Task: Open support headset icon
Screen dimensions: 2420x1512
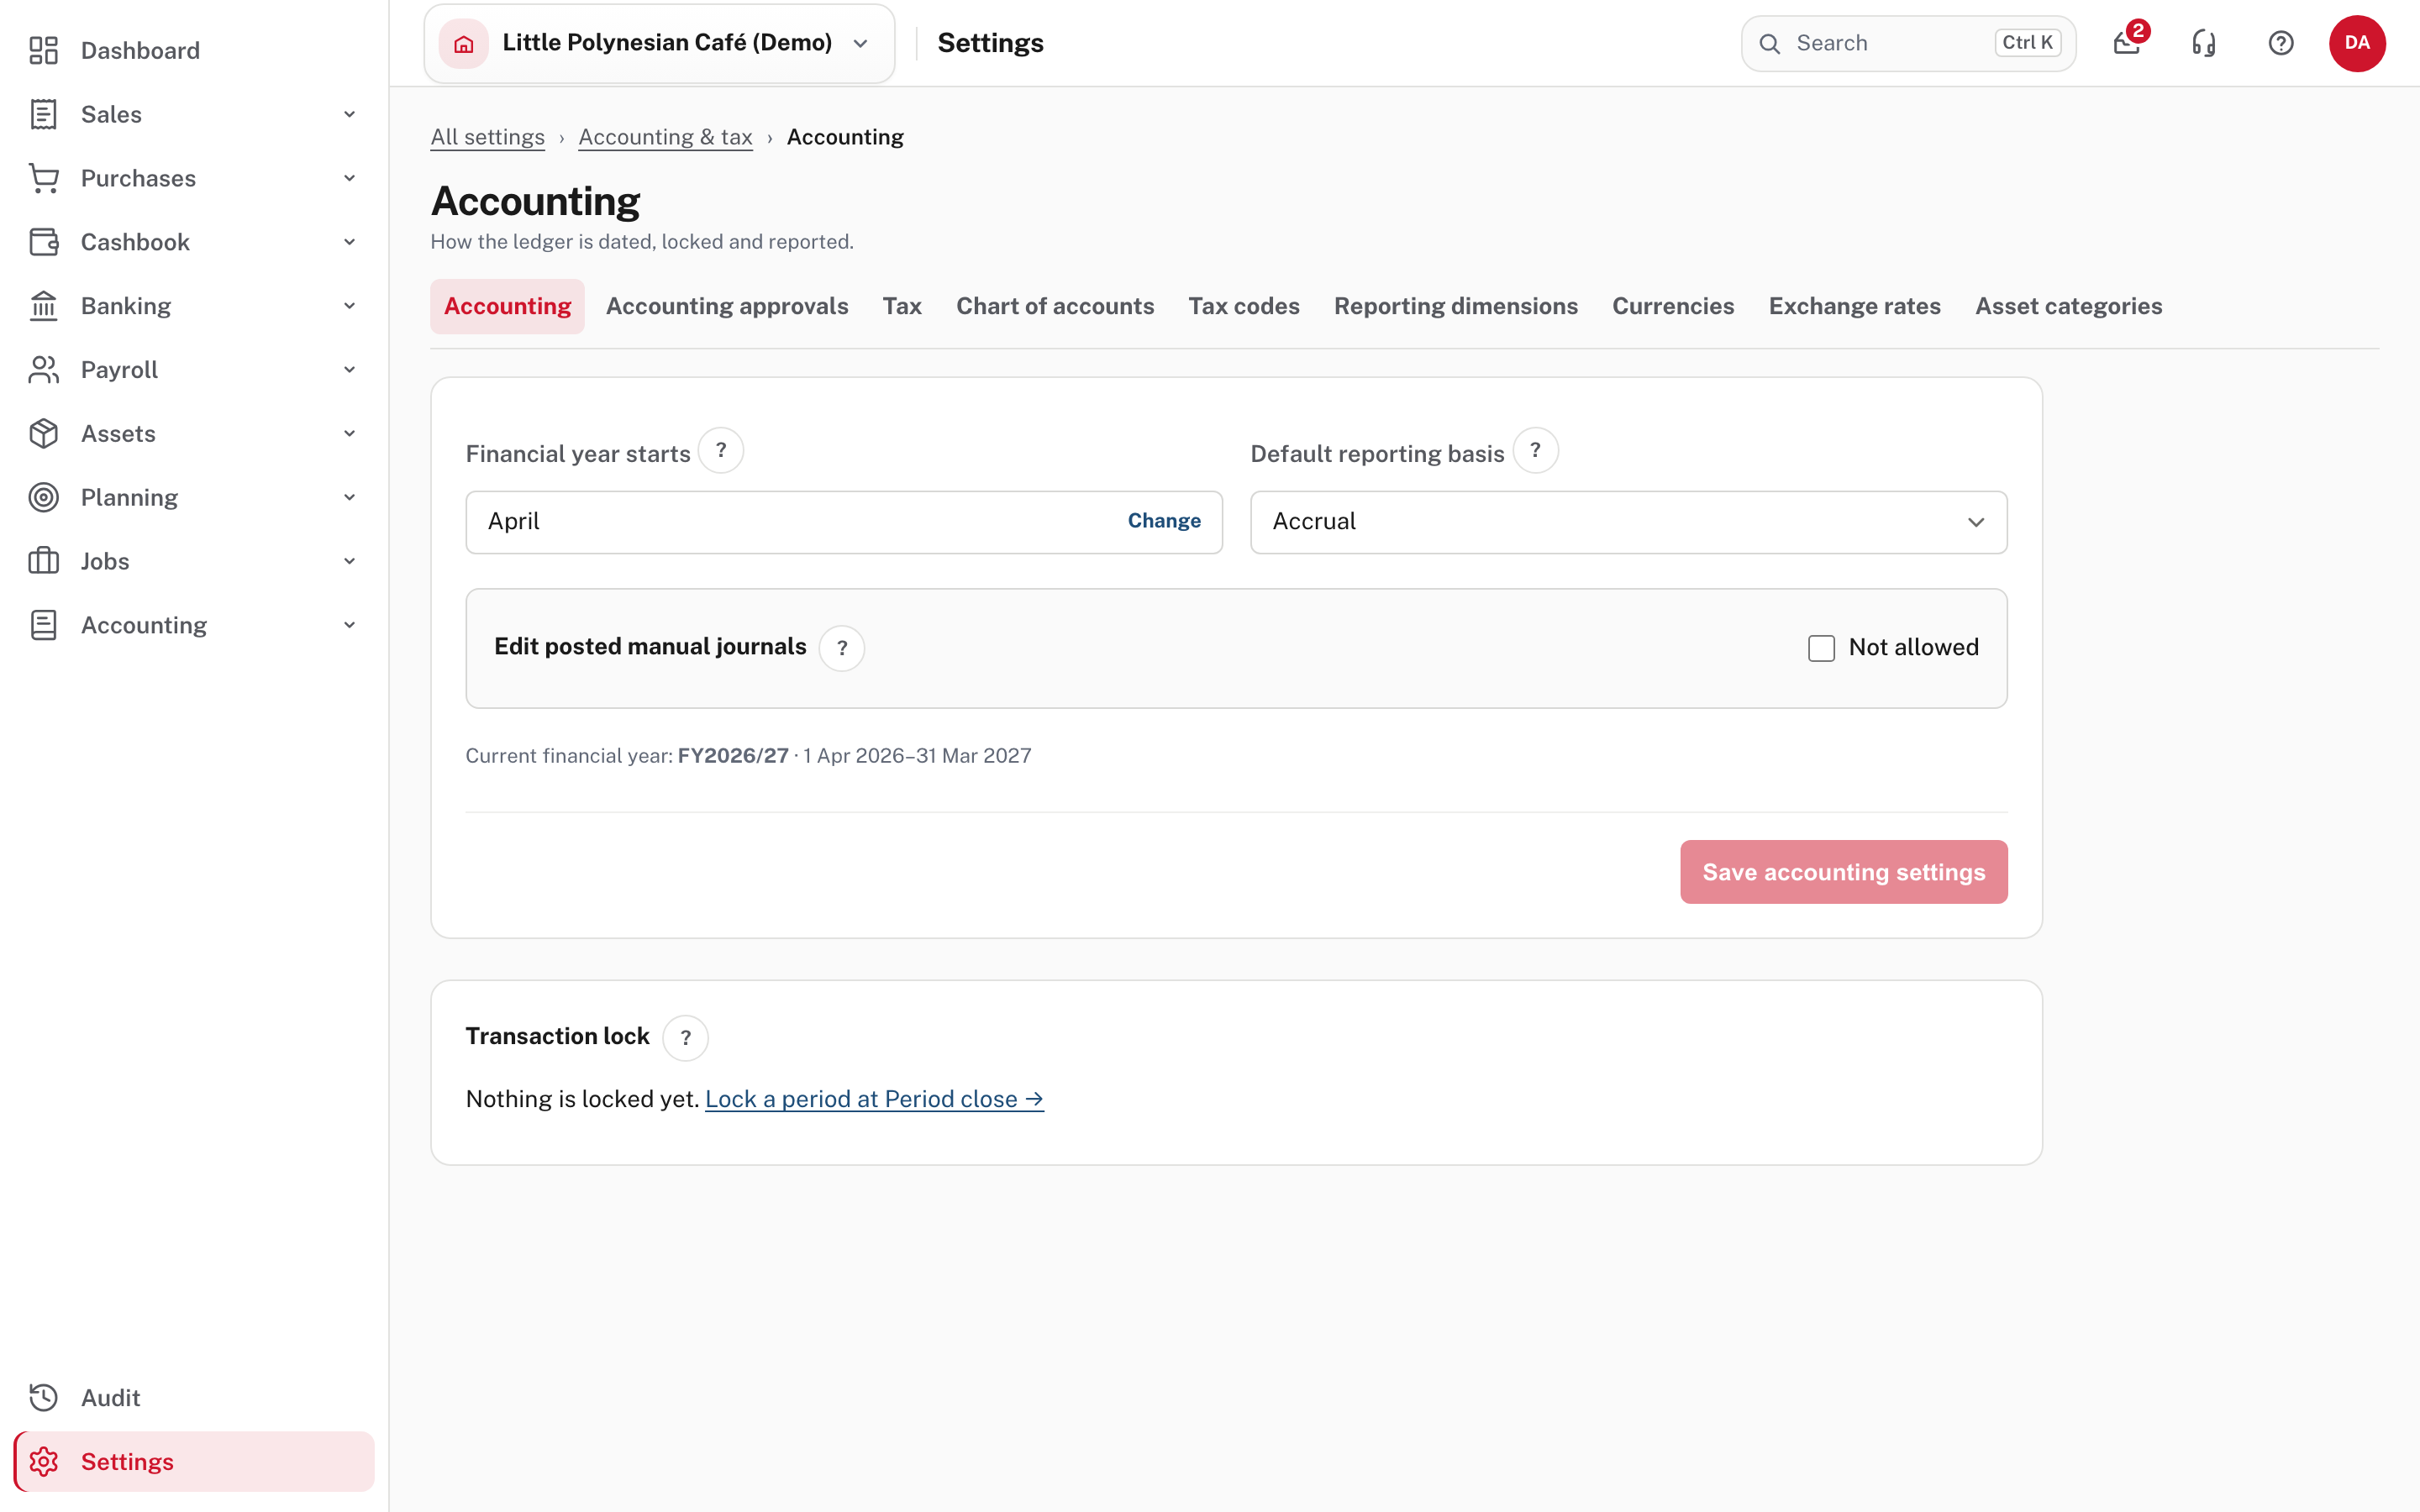Action: point(2204,43)
